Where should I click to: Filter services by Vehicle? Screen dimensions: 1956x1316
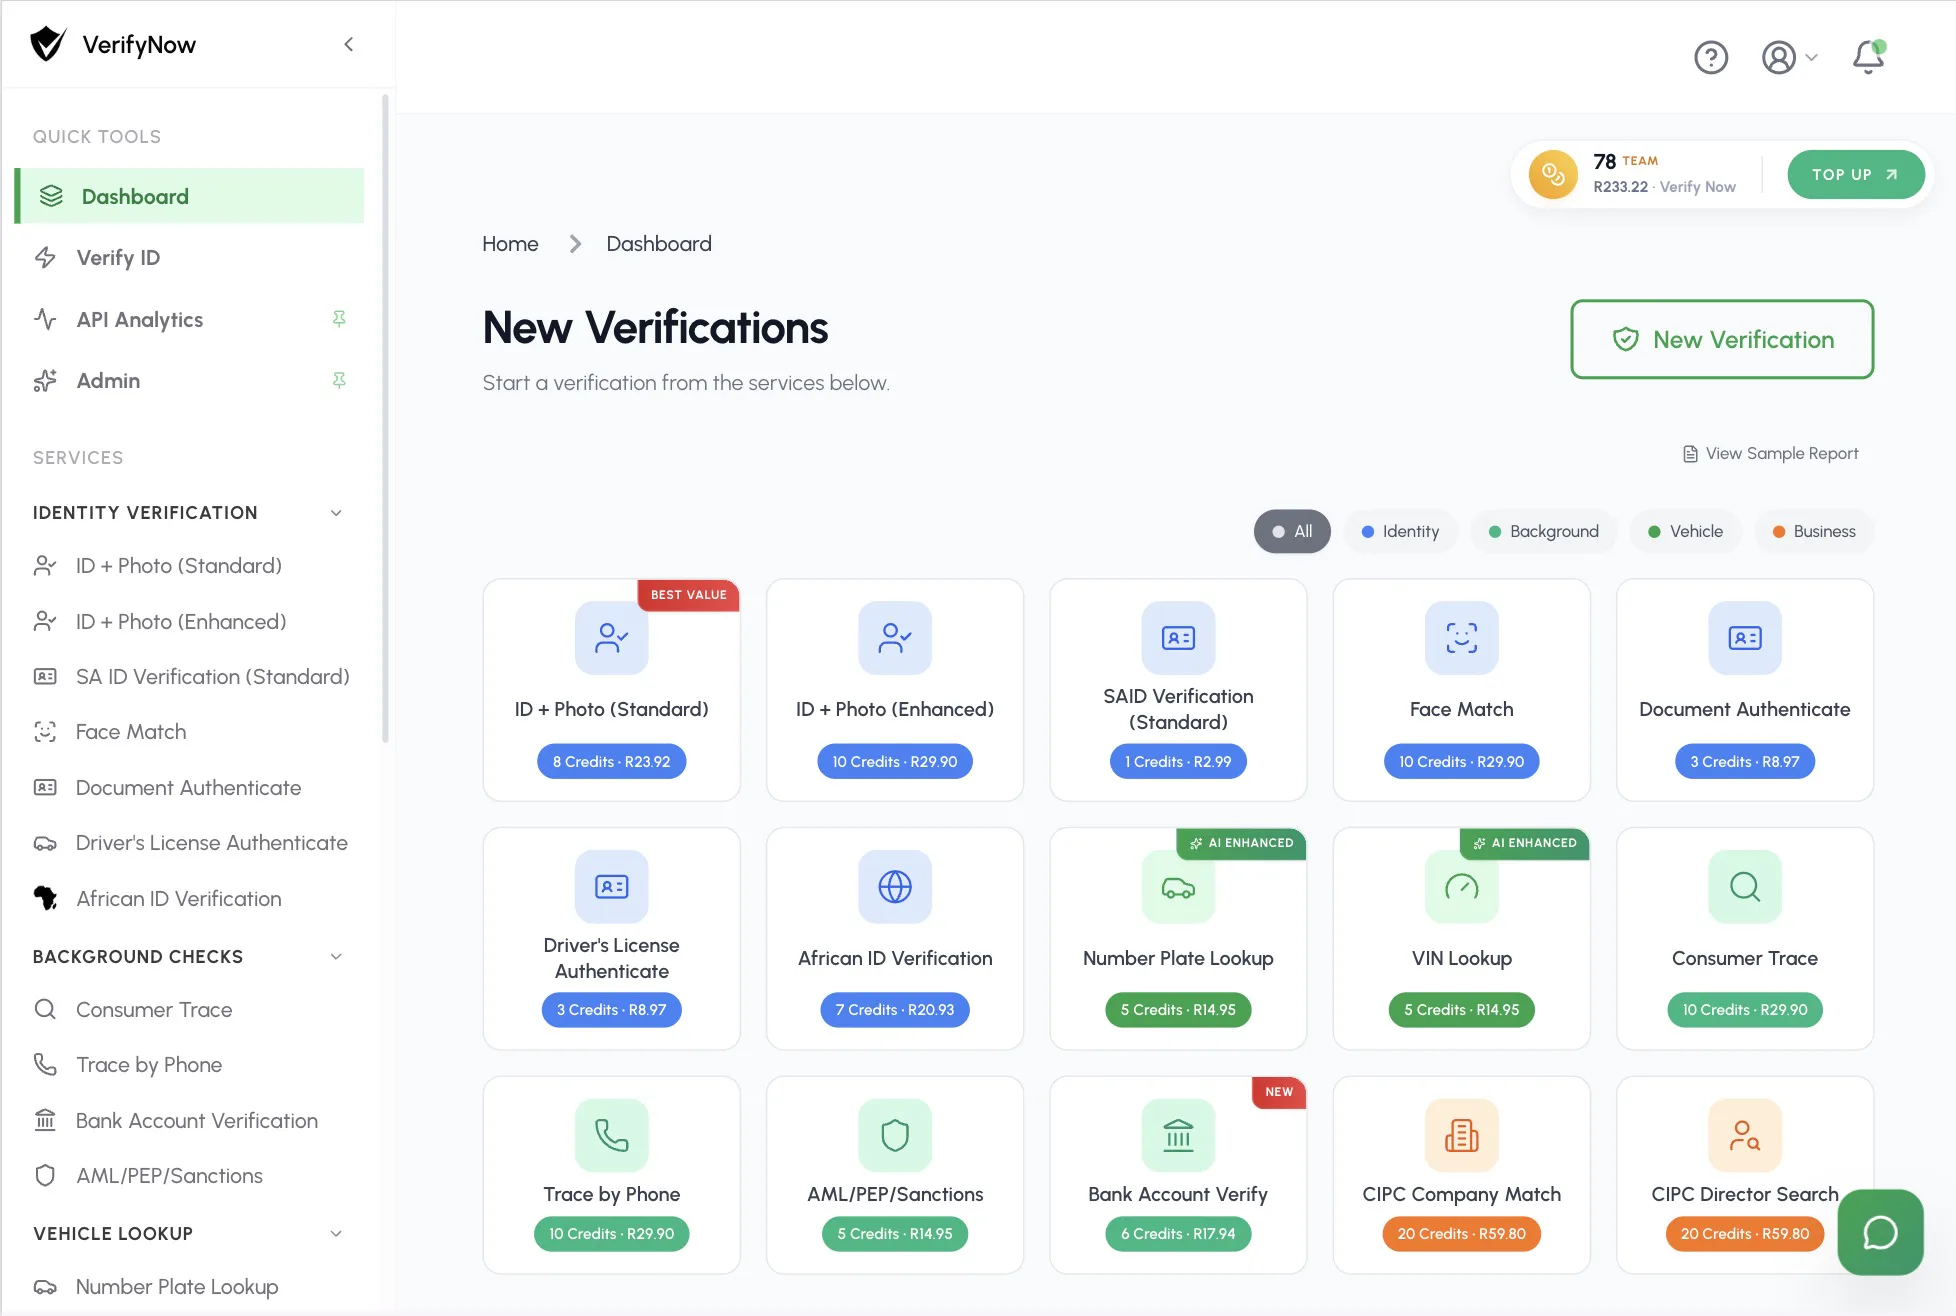[x=1686, y=531]
